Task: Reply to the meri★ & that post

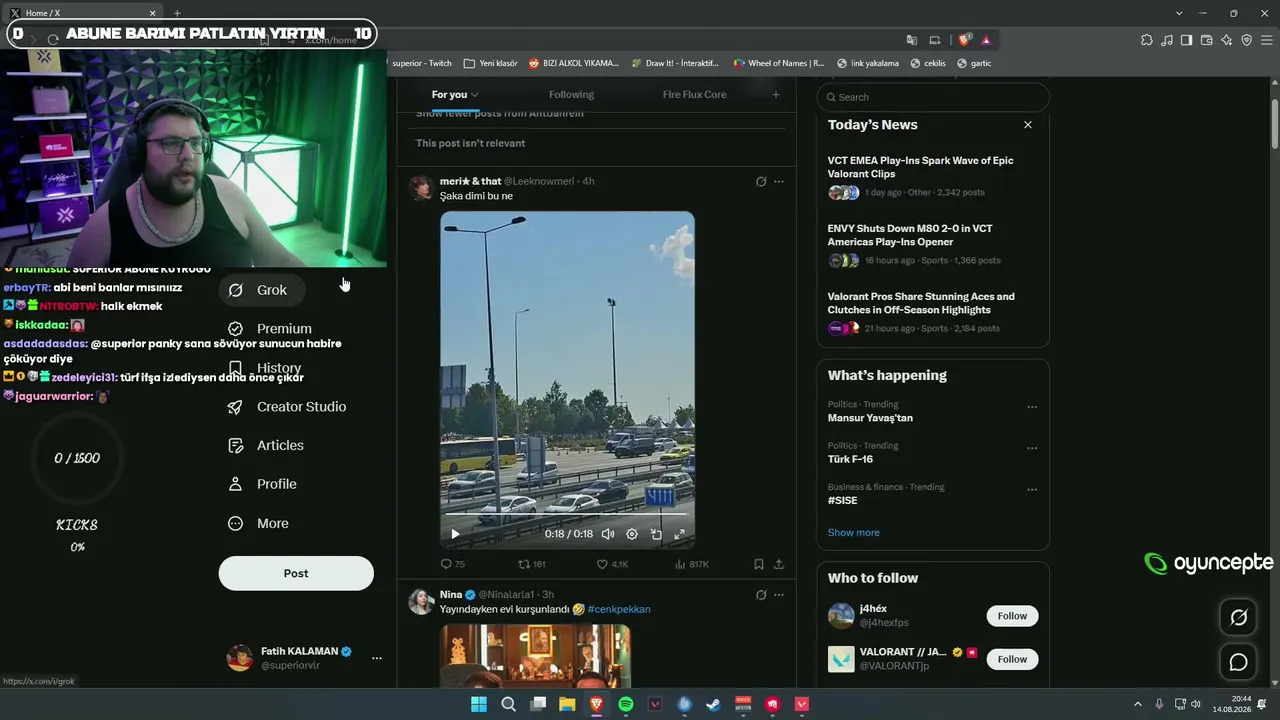Action: [x=452, y=564]
